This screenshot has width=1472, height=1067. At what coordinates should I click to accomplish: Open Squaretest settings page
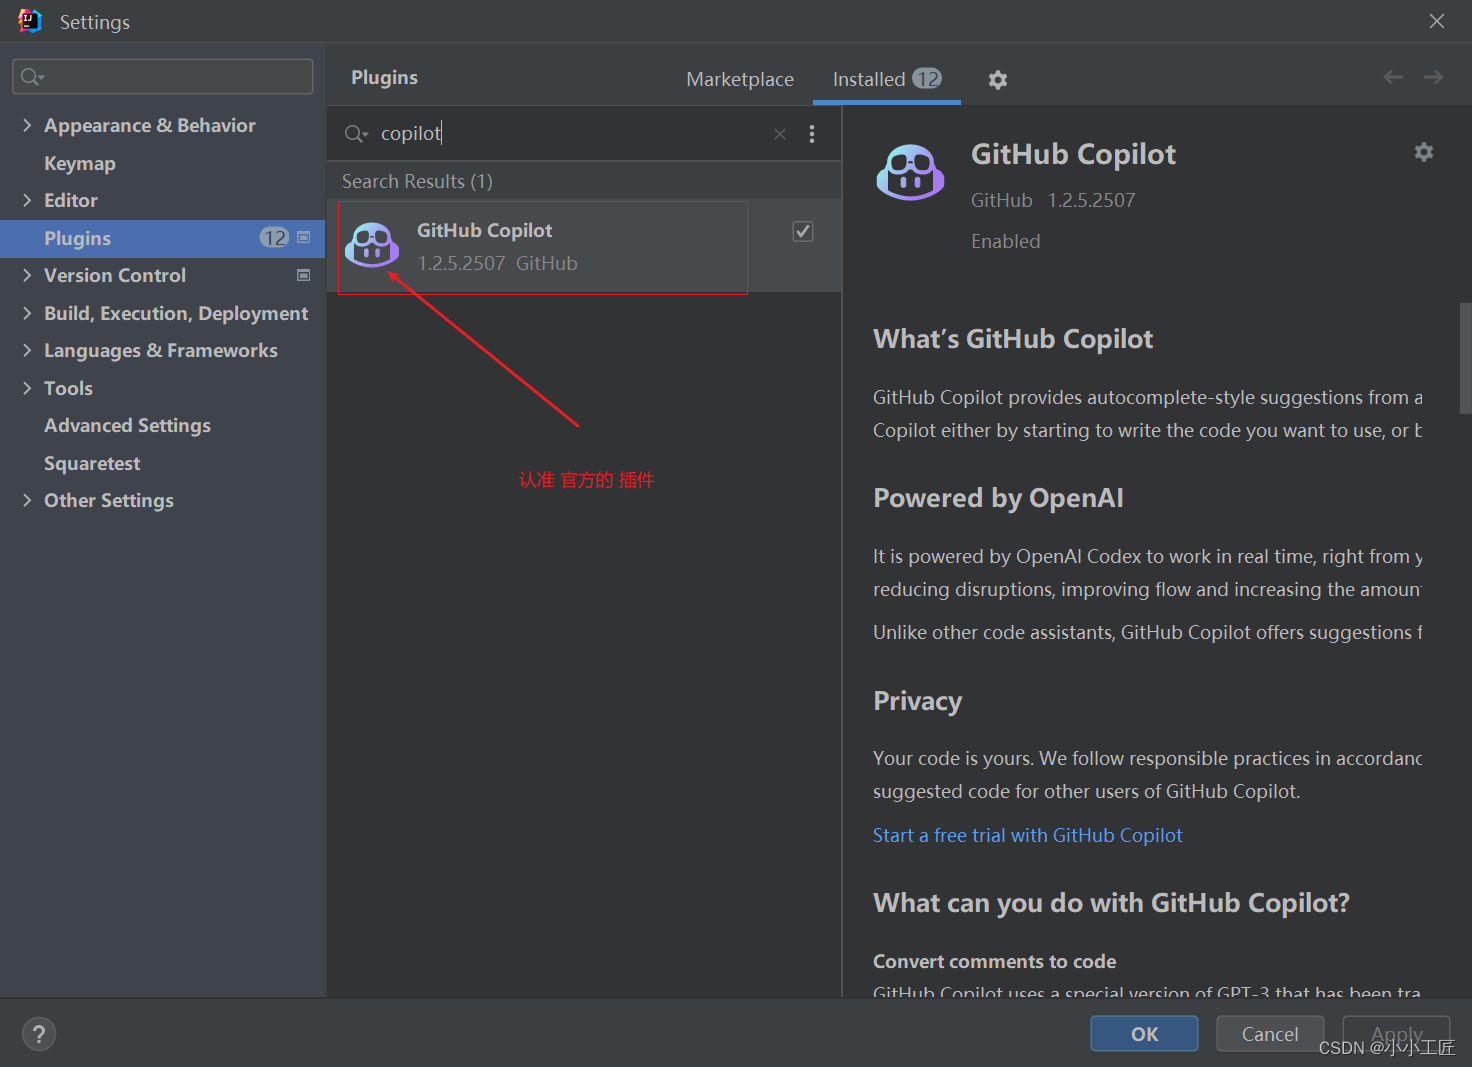(92, 463)
